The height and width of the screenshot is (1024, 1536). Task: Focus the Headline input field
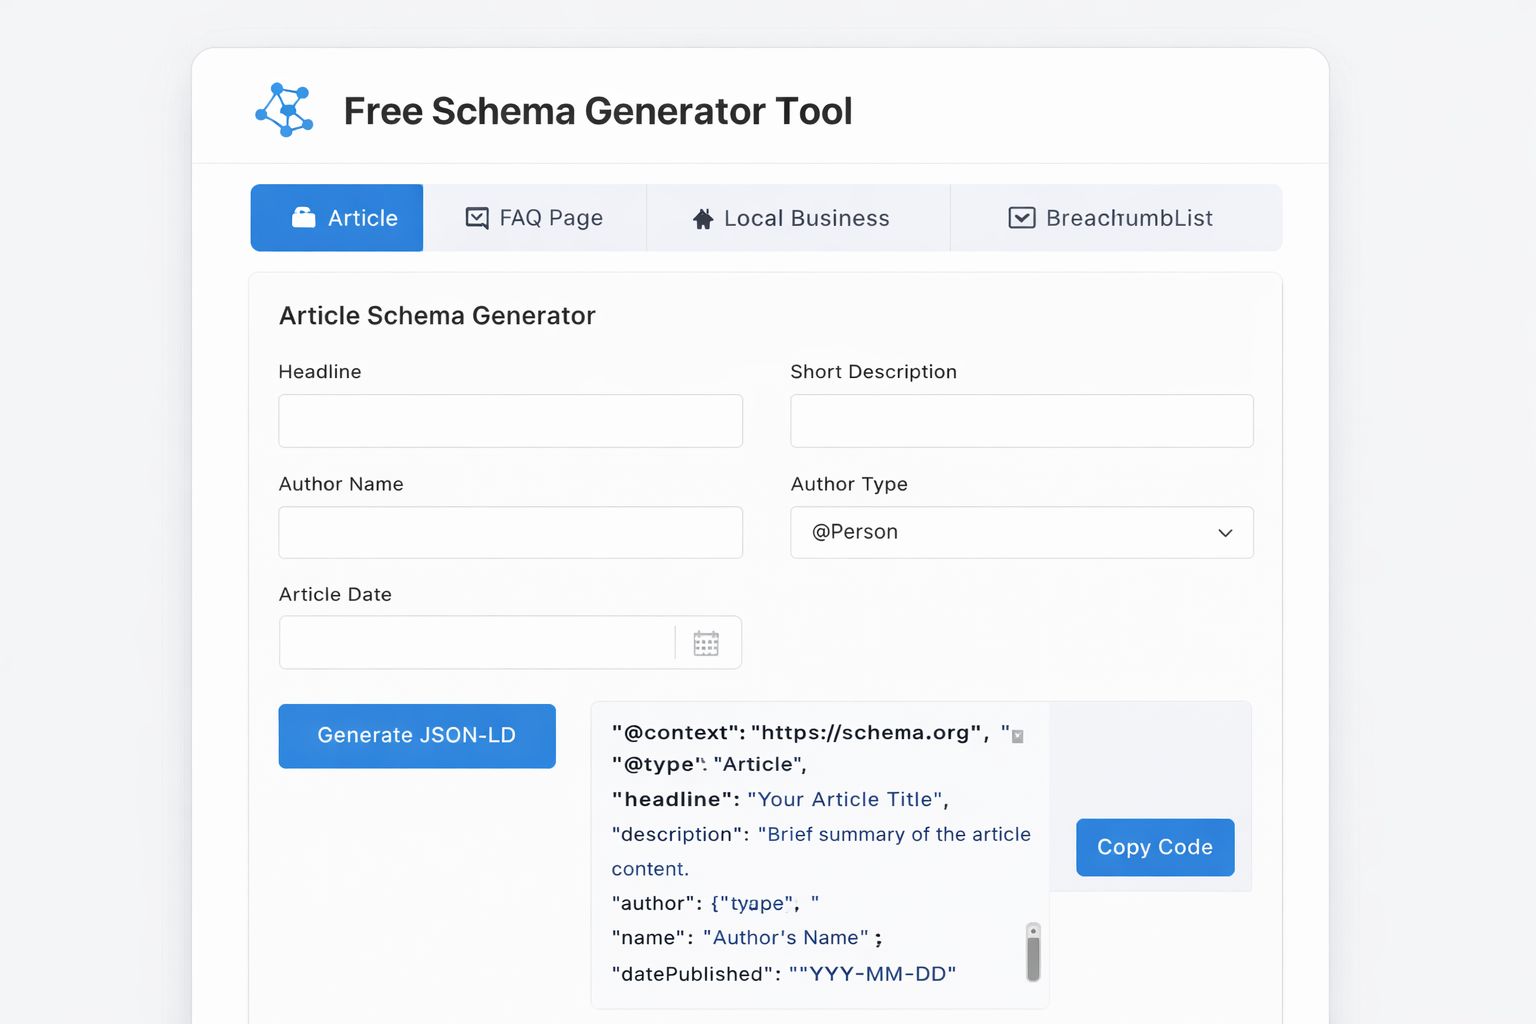pos(511,421)
